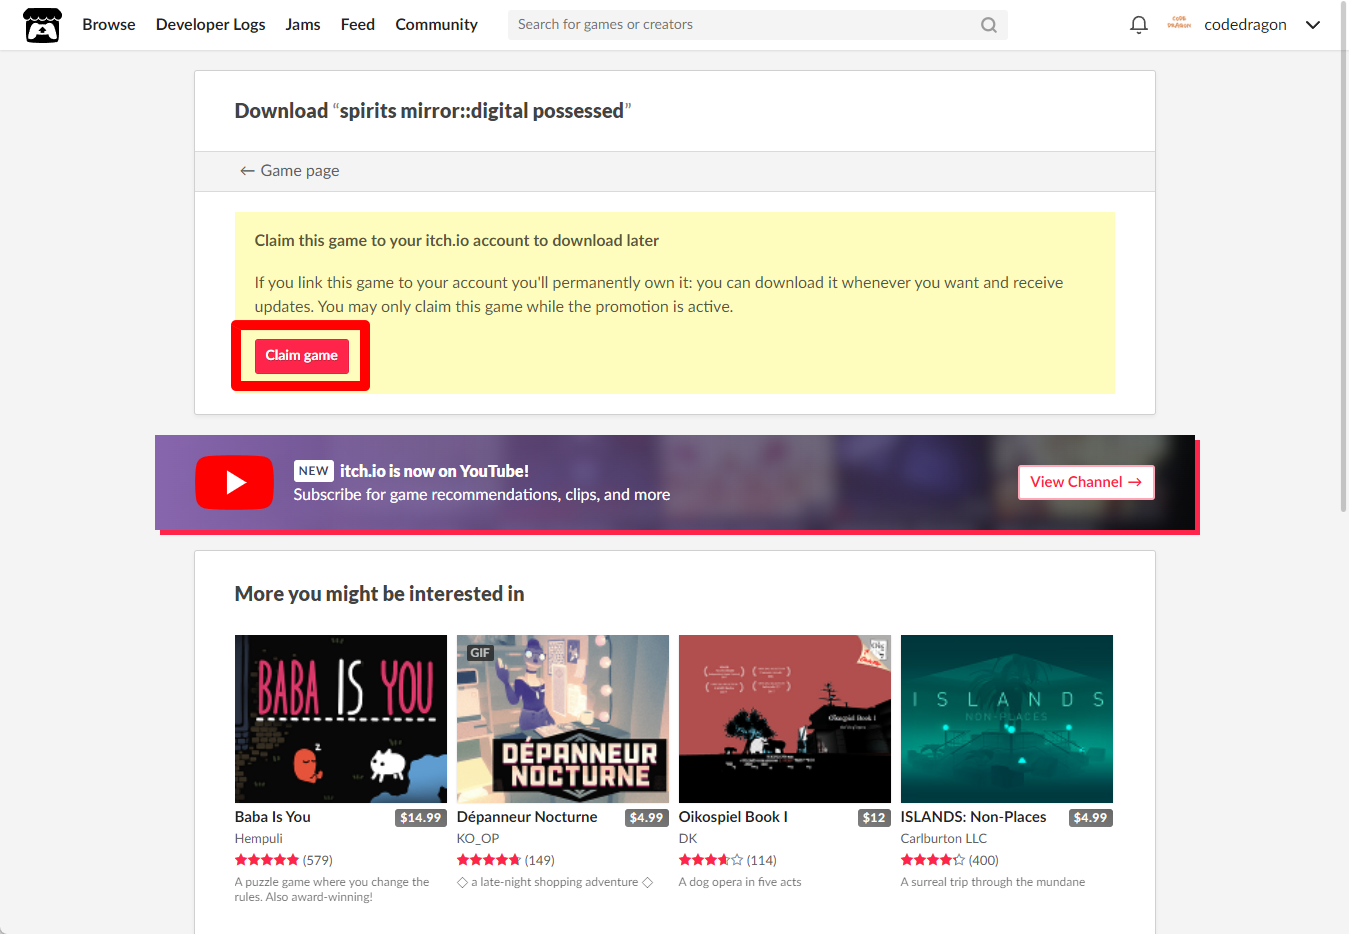Click the $14.99 price tag

click(421, 818)
